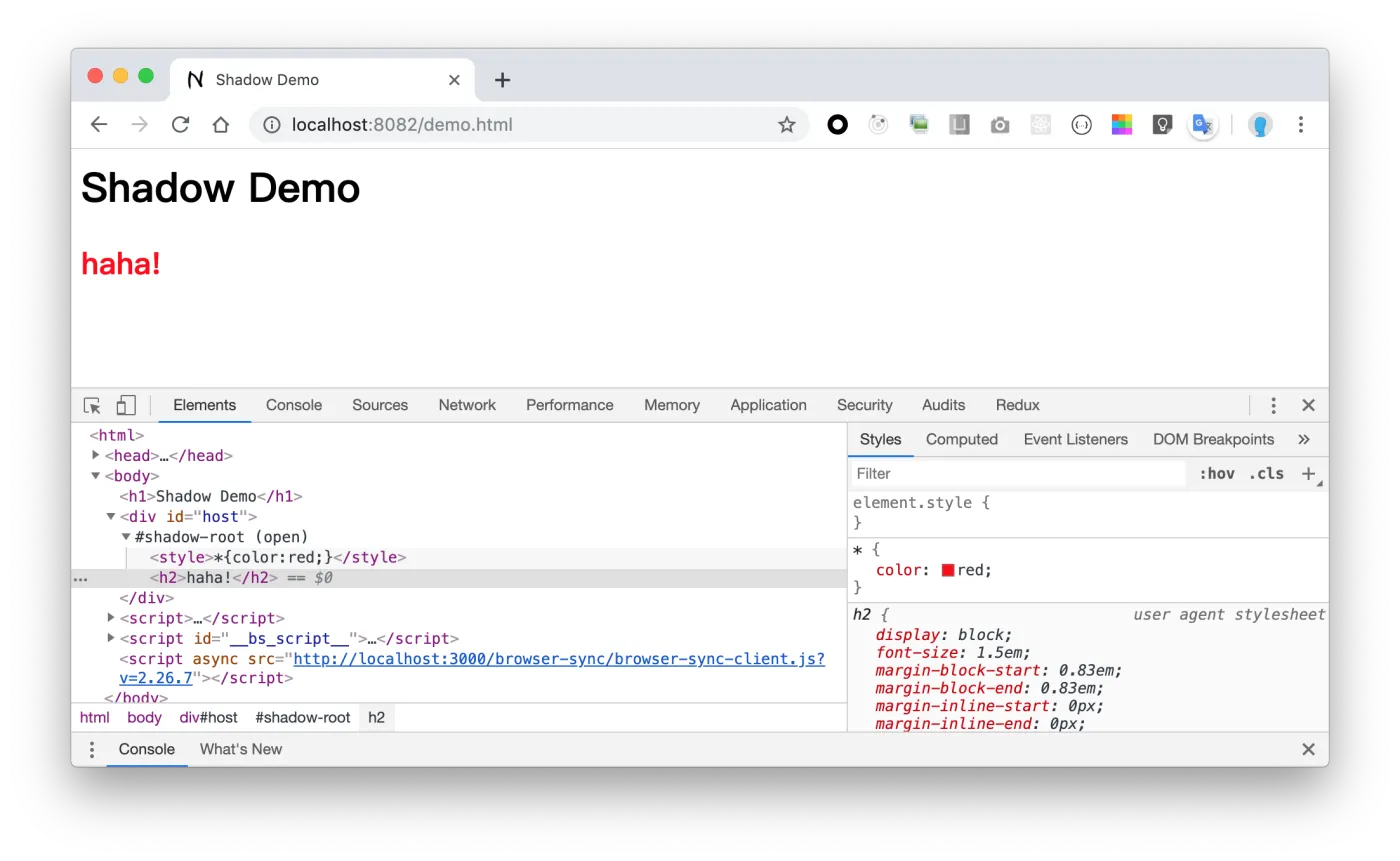Open the Google Translate extension icon
This screenshot has width=1400, height=861.
[x=1203, y=125]
